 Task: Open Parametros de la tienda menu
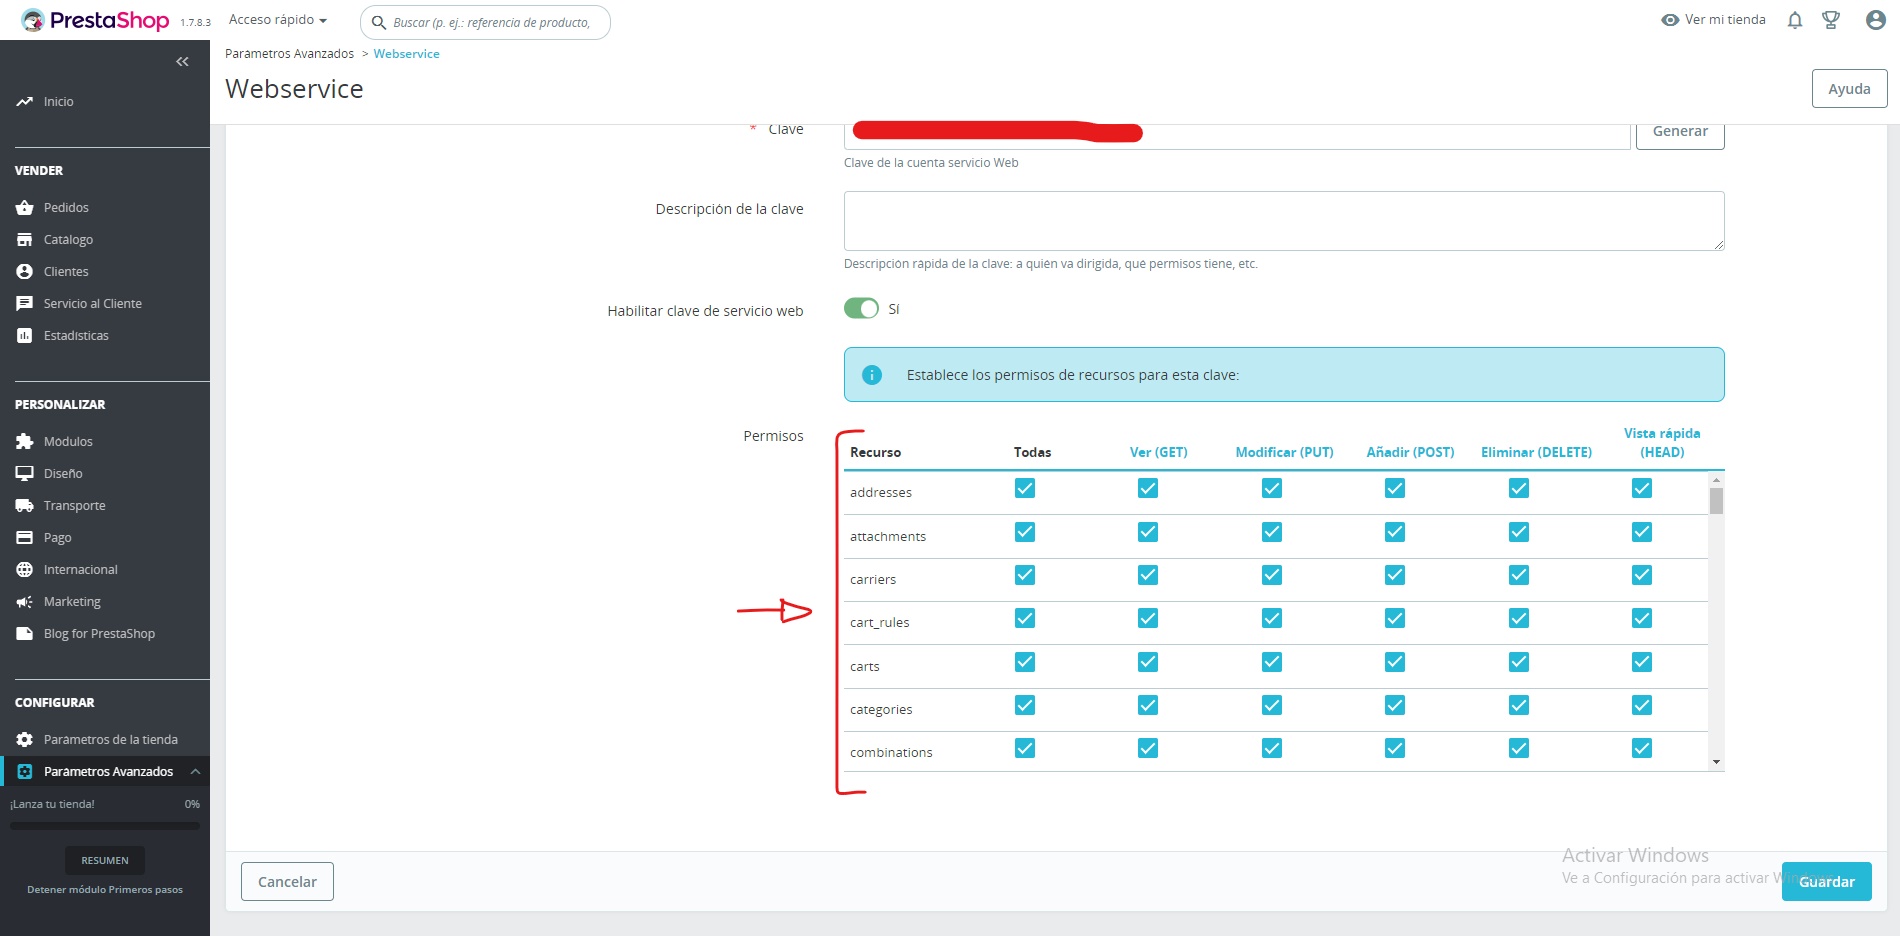tap(110, 740)
